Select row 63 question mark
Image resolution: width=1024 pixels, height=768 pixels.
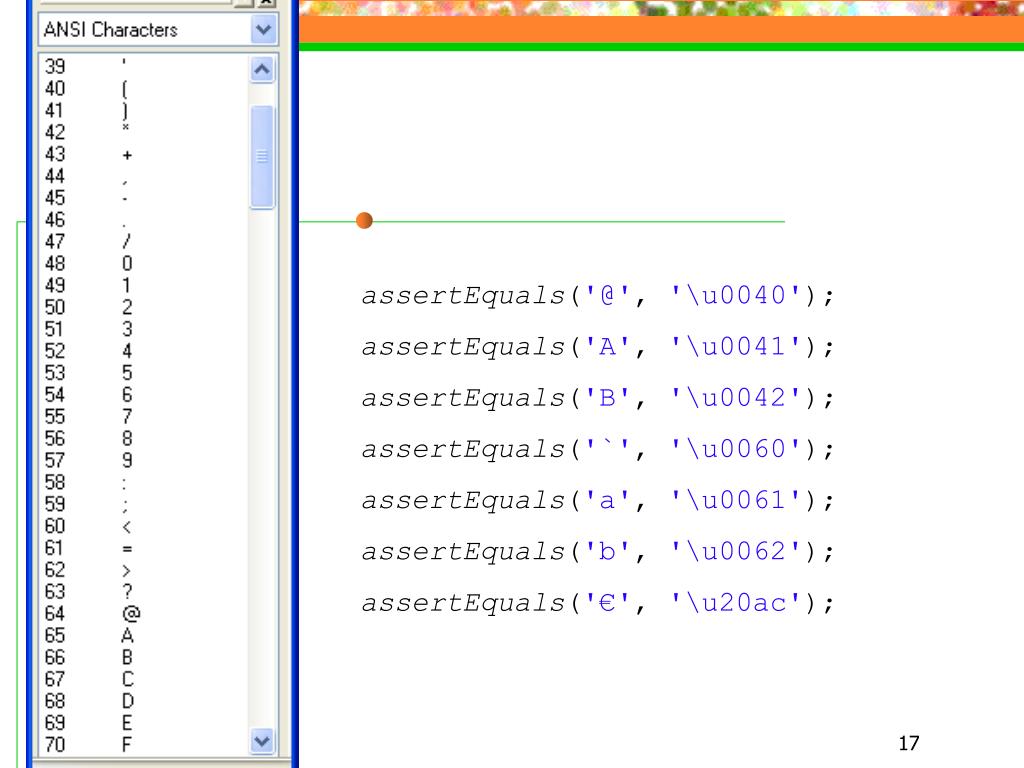pos(144,592)
